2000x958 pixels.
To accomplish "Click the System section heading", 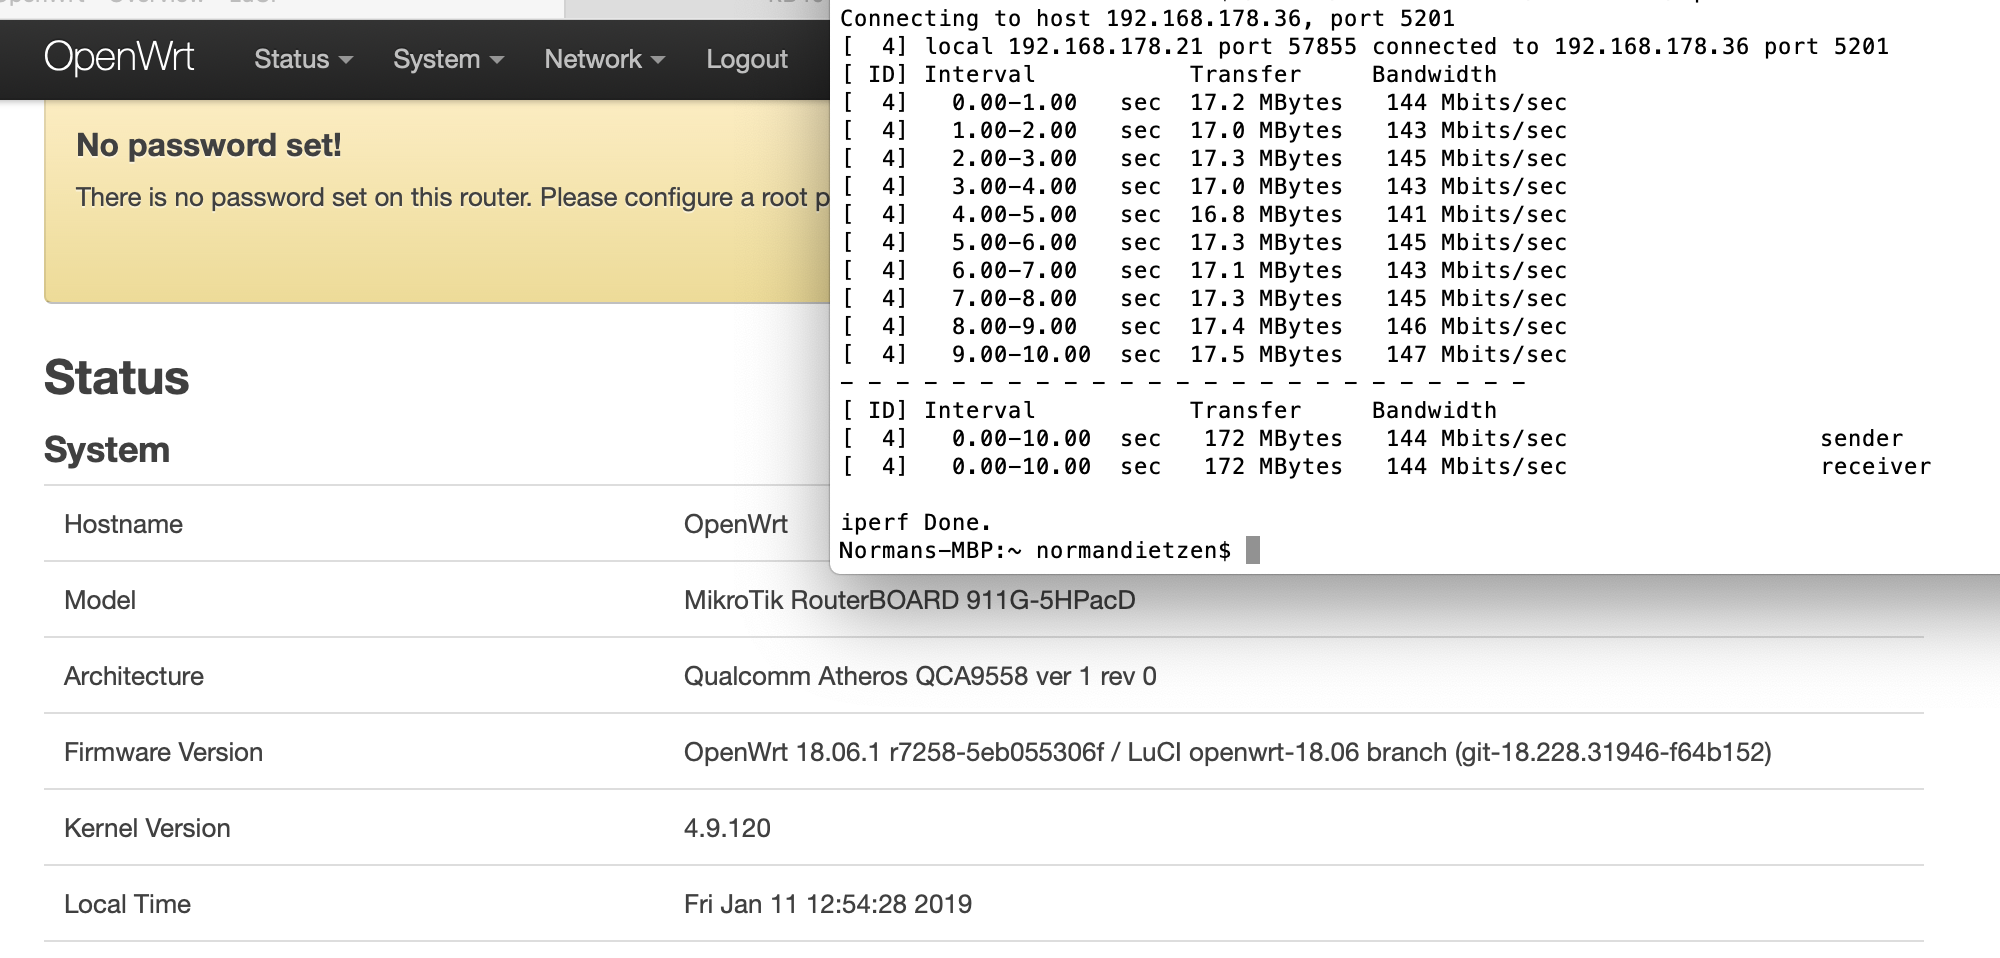I will 107,450.
